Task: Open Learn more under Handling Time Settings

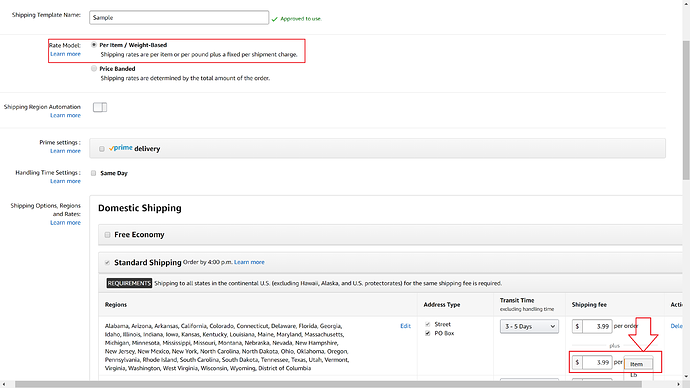Action: coord(65,181)
